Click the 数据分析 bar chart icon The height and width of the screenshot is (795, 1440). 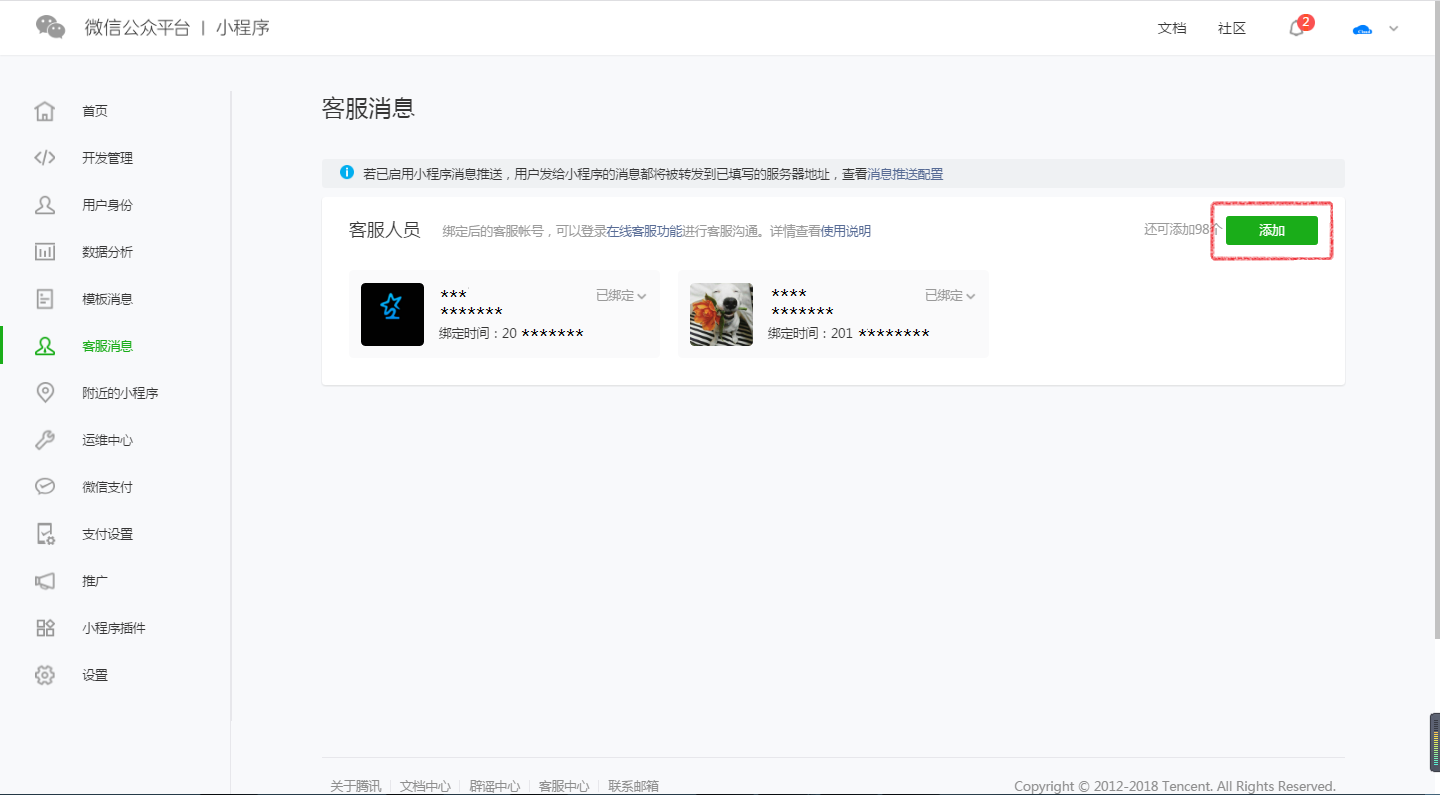[x=45, y=252]
